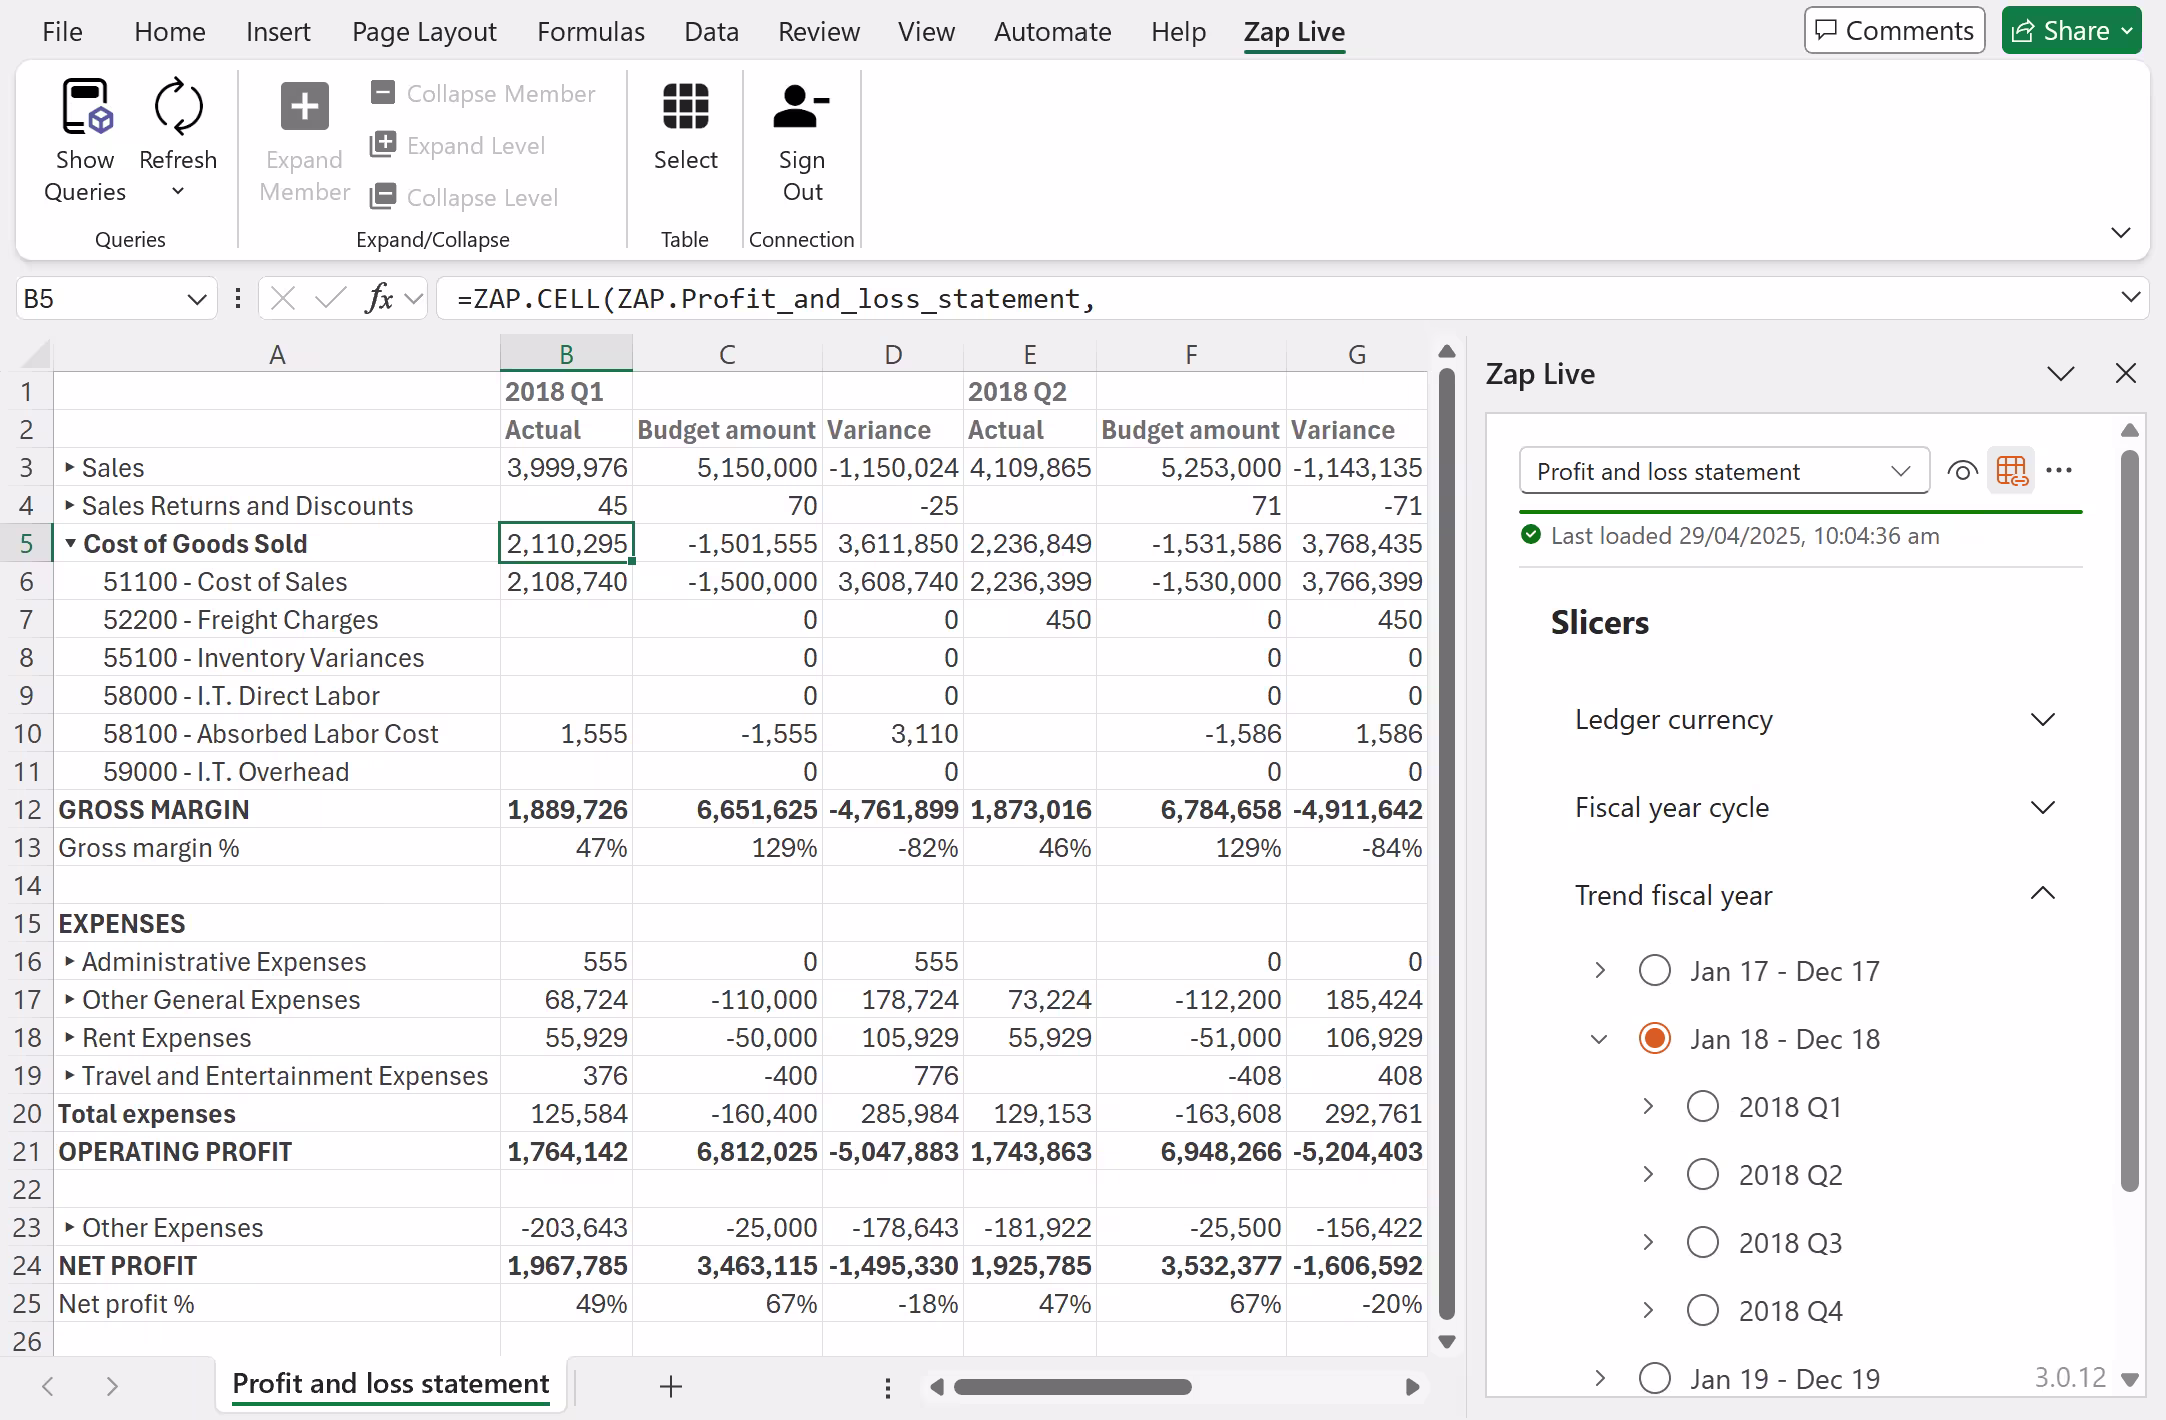Image resolution: width=2166 pixels, height=1420 pixels.
Task: Open the Formulas ribbon tab
Action: click(x=590, y=32)
